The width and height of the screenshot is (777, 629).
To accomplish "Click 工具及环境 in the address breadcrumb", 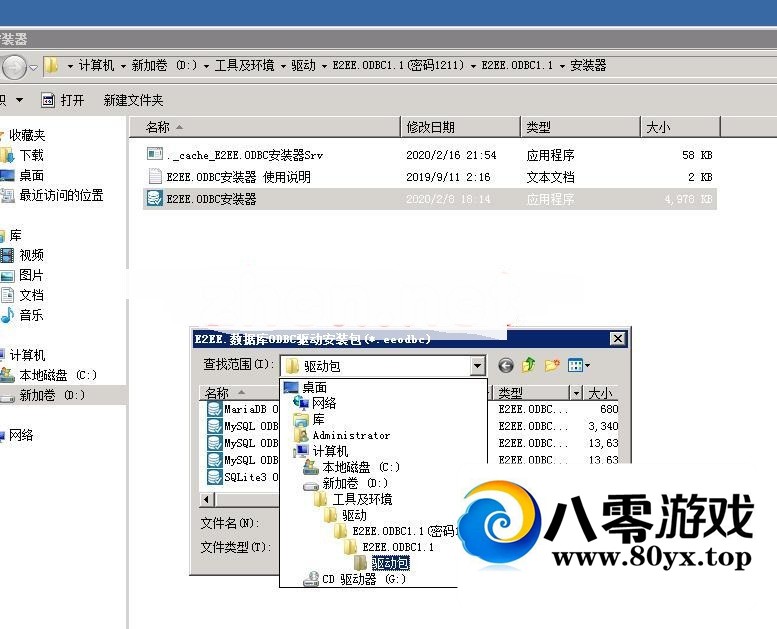I will 244,65.
